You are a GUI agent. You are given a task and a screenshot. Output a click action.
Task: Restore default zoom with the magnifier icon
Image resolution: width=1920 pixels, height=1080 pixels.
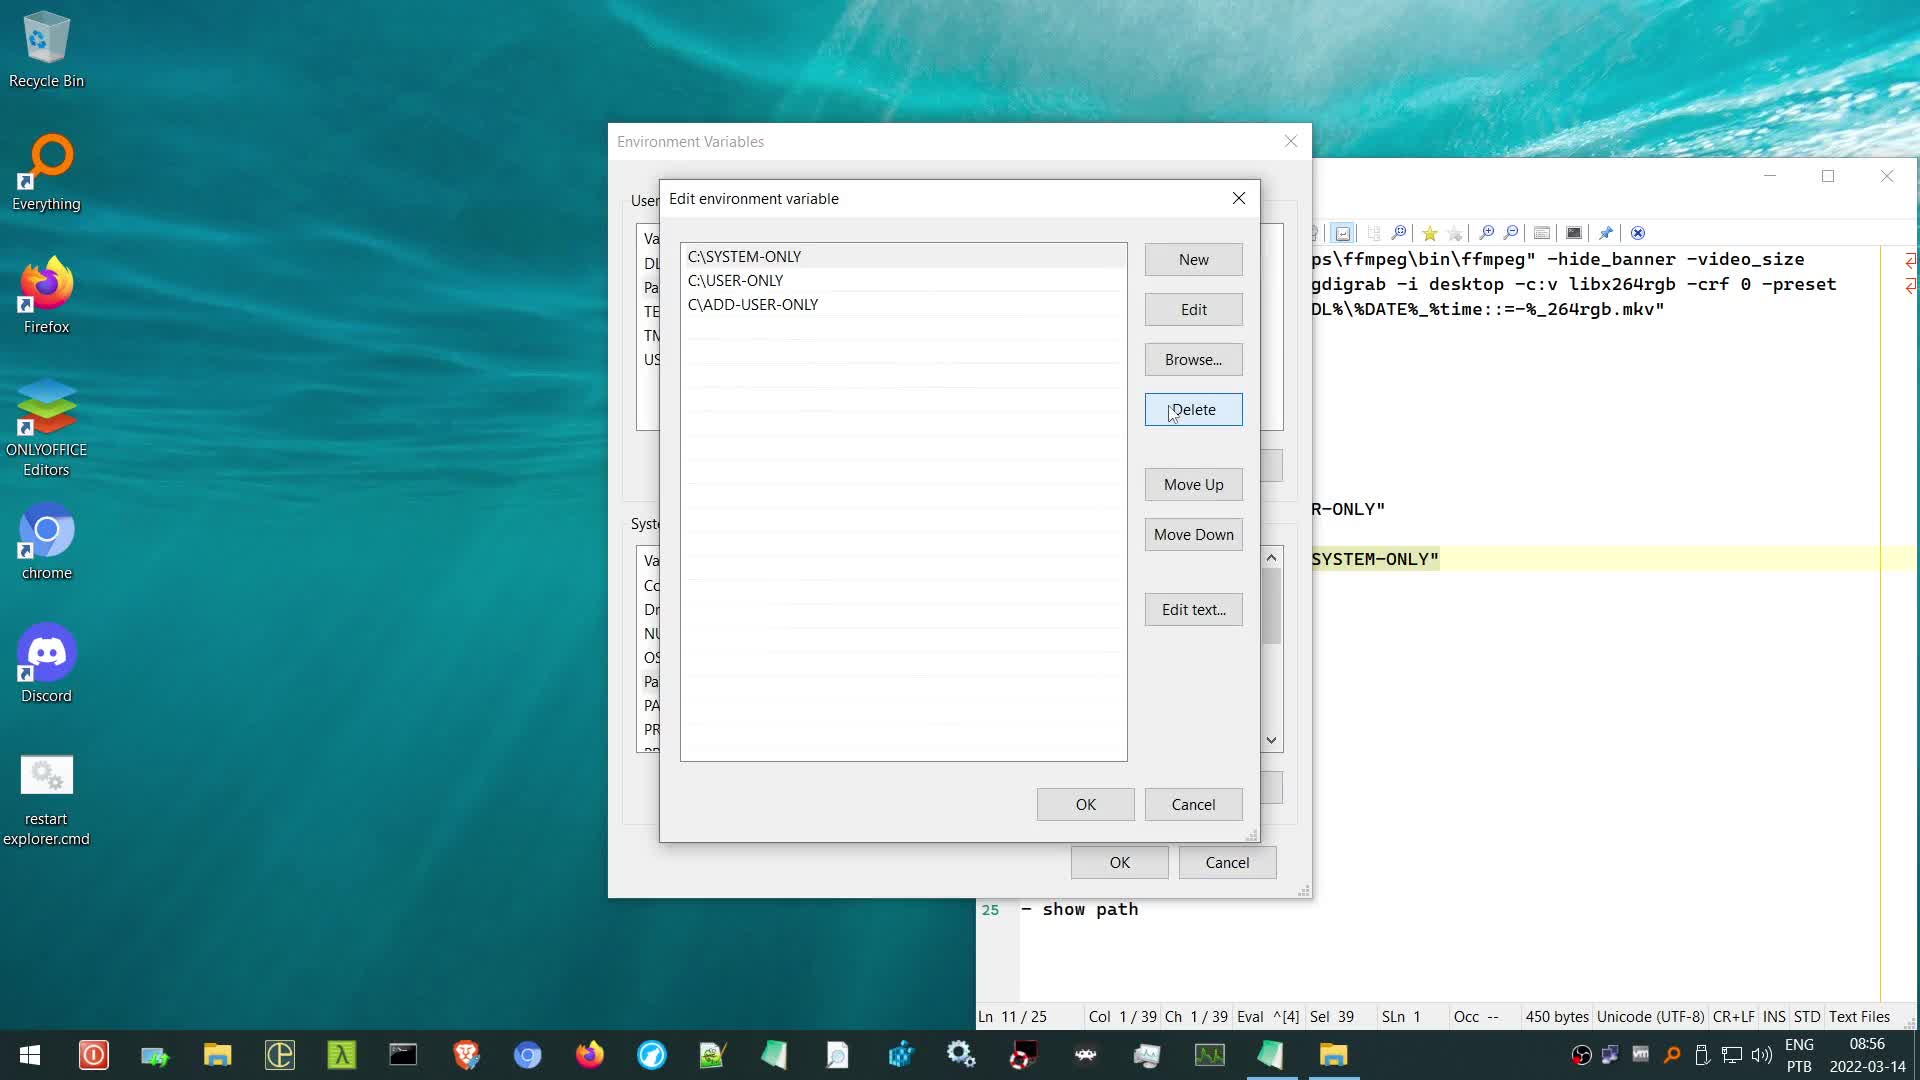[x=1399, y=233]
